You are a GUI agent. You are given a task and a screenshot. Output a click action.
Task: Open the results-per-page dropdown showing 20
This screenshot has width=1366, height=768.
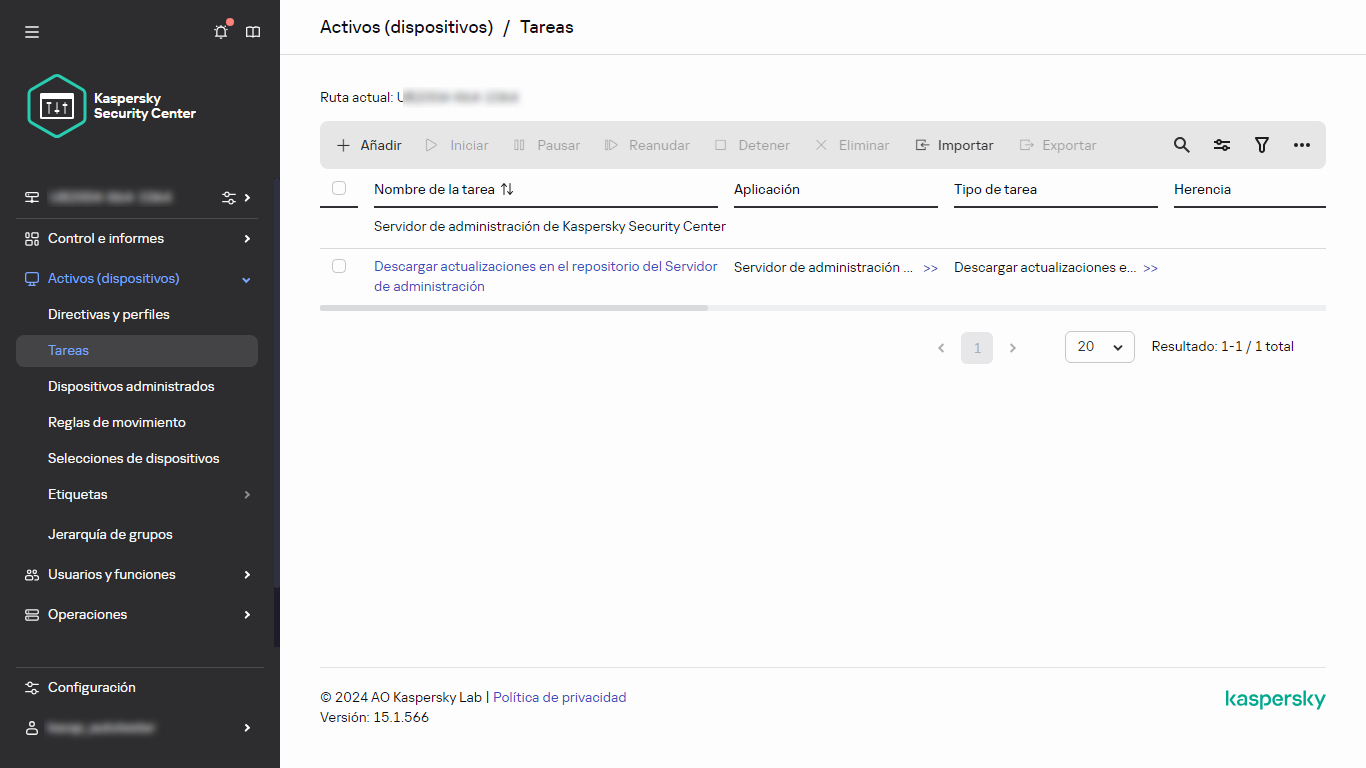(1099, 346)
